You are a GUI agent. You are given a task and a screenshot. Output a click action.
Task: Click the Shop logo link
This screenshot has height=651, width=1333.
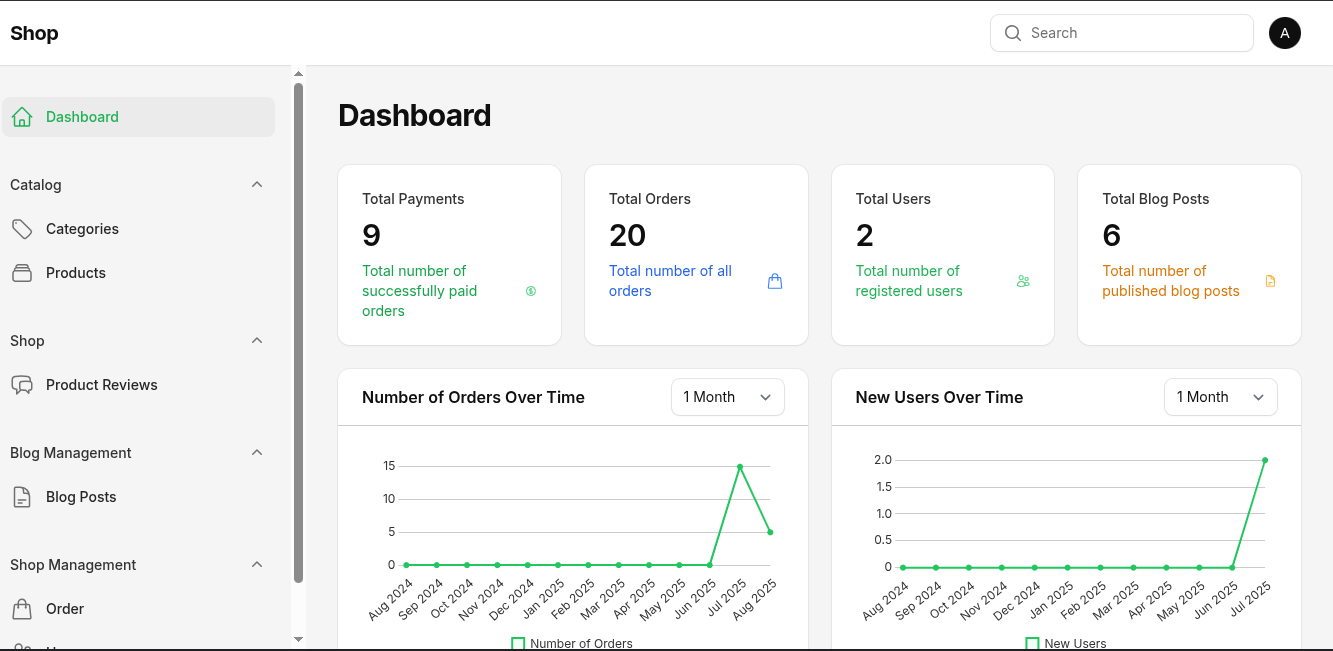coord(34,33)
